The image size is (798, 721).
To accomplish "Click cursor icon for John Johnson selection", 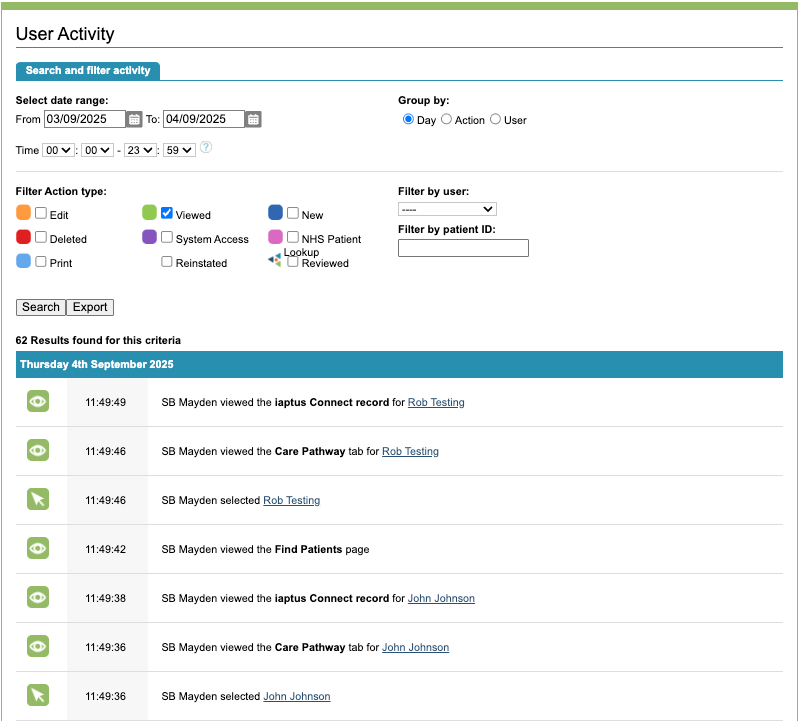I will pos(38,696).
